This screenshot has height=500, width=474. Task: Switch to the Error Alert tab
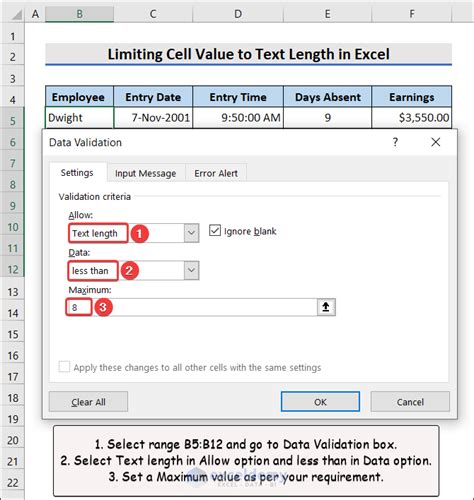(x=216, y=173)
